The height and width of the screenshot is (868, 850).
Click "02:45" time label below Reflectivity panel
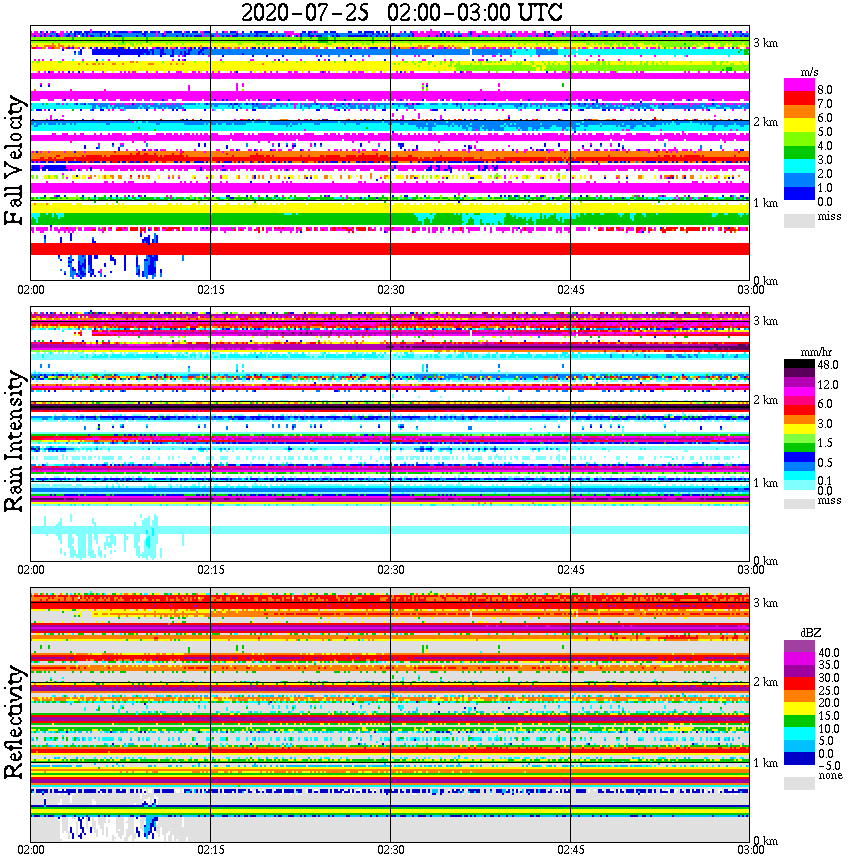coord(570,850)
